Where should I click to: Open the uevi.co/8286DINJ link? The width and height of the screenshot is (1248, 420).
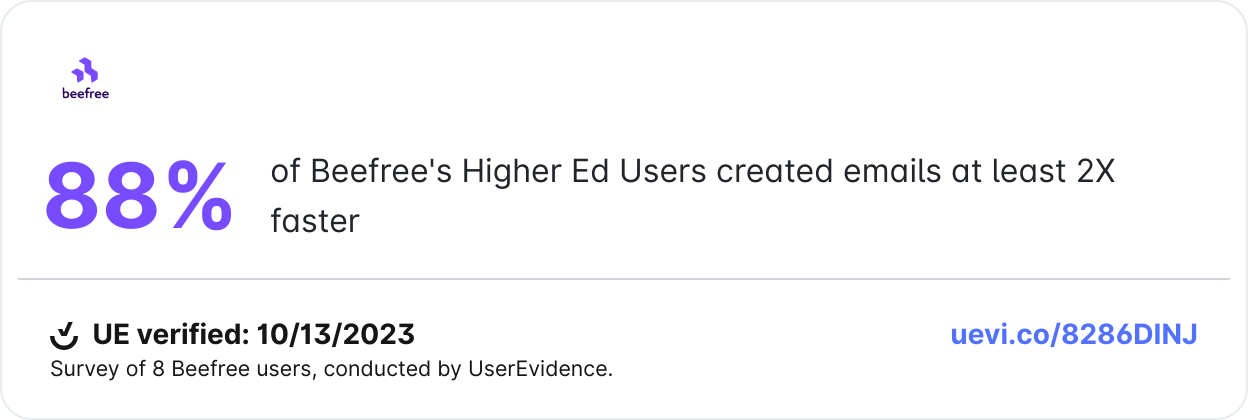click(1073, 334)
